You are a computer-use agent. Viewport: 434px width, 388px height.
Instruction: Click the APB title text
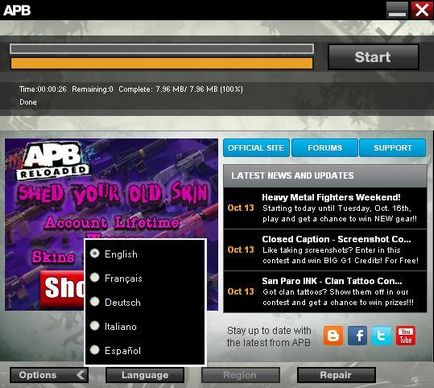point(17,10)
